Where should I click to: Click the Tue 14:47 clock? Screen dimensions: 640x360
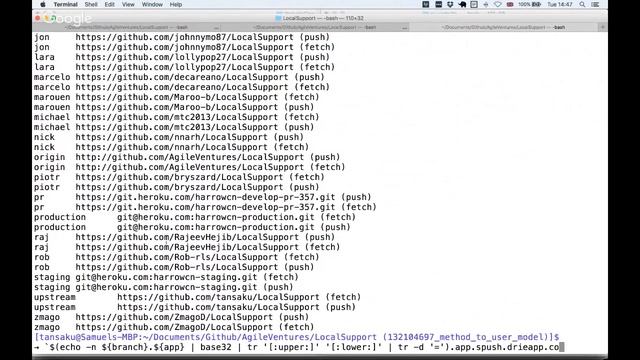pos(560,4)
